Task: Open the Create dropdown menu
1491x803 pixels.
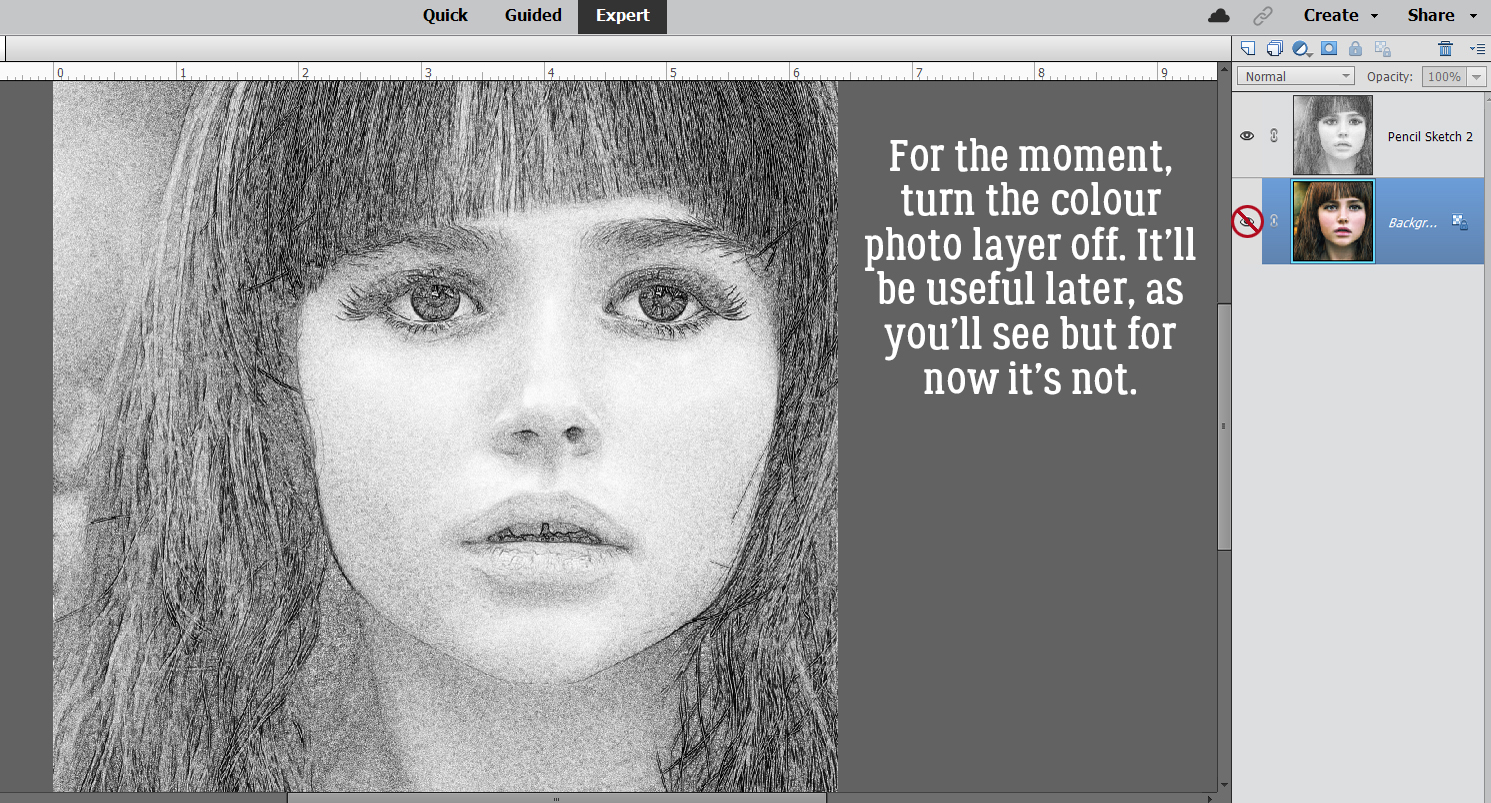Action: (1341, 15)
